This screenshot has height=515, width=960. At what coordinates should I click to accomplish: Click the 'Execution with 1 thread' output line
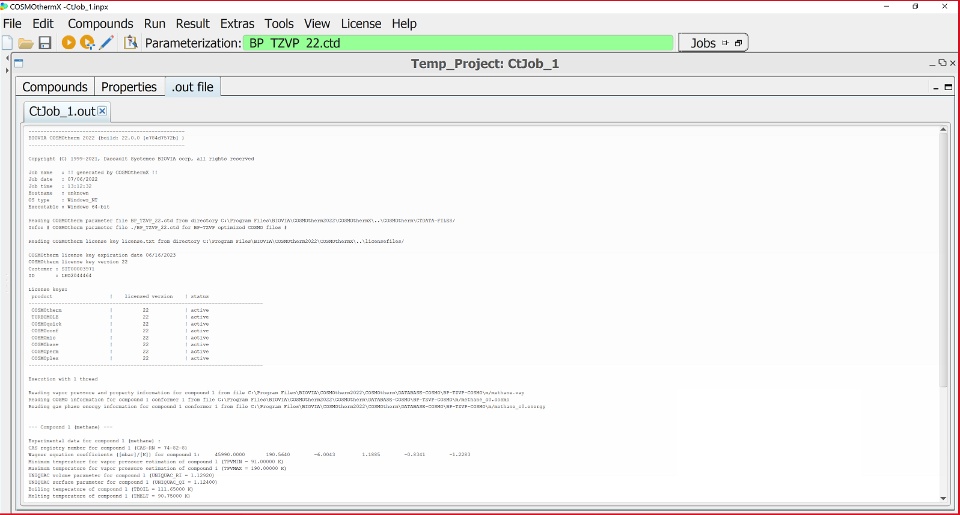[x=63, y=379]
